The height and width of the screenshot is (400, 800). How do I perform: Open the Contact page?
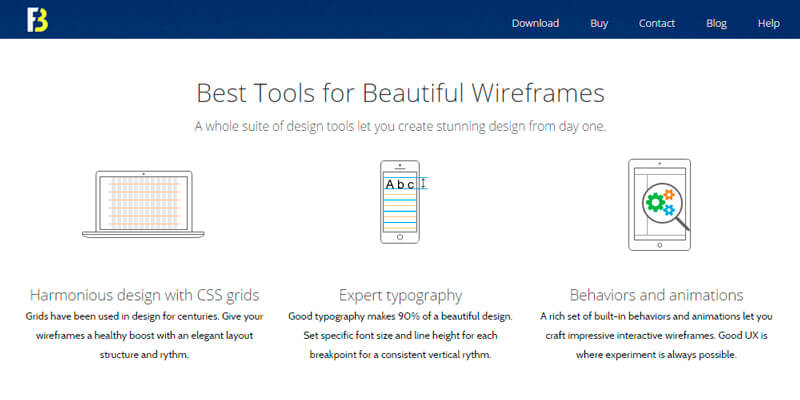pyautogui.click(x=657, y=23)
